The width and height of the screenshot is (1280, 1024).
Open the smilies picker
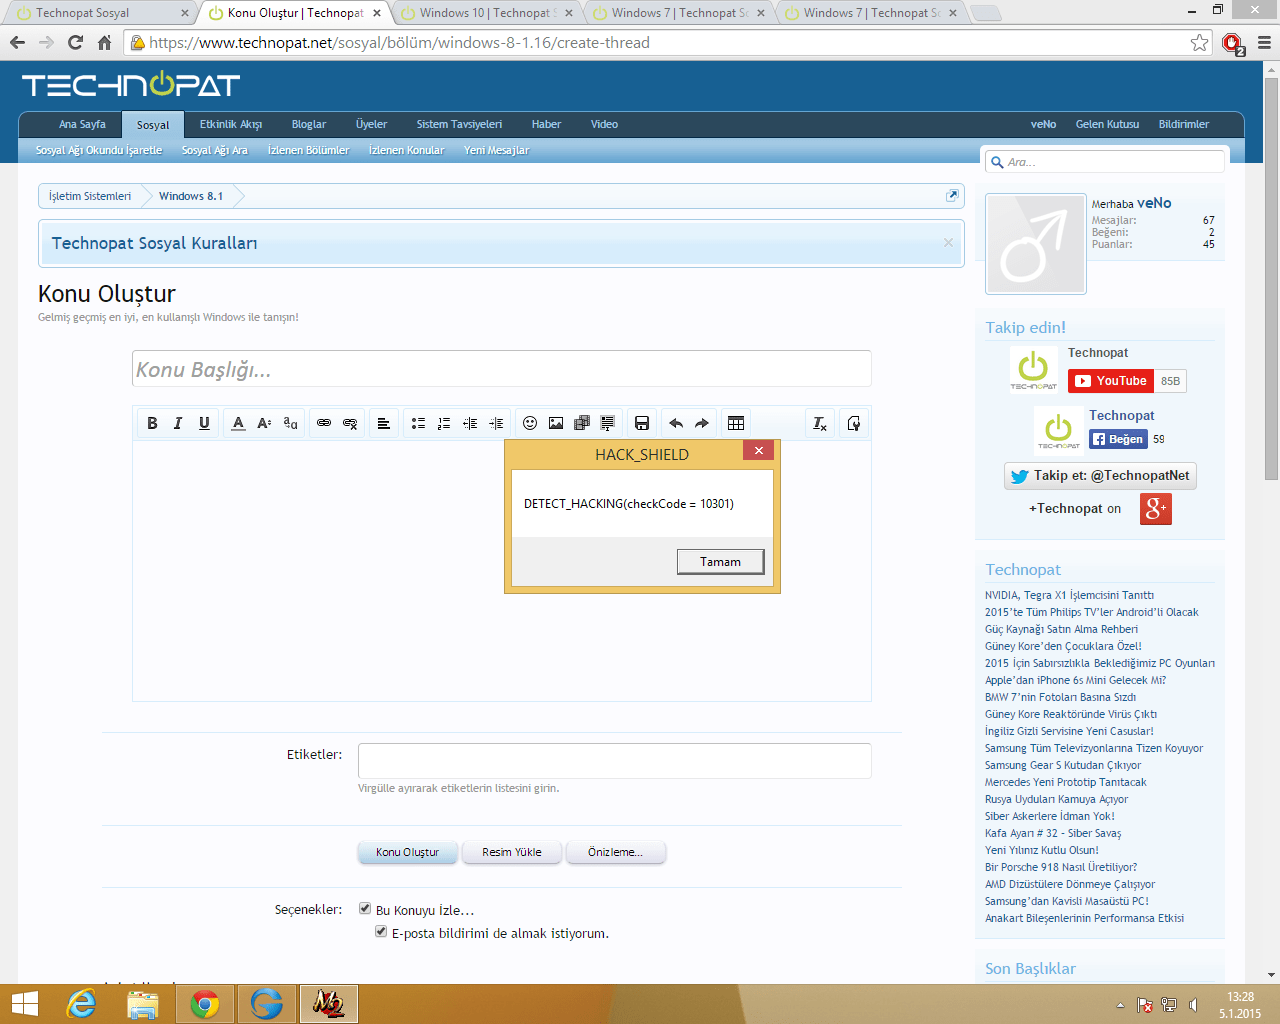coord(530,423)
